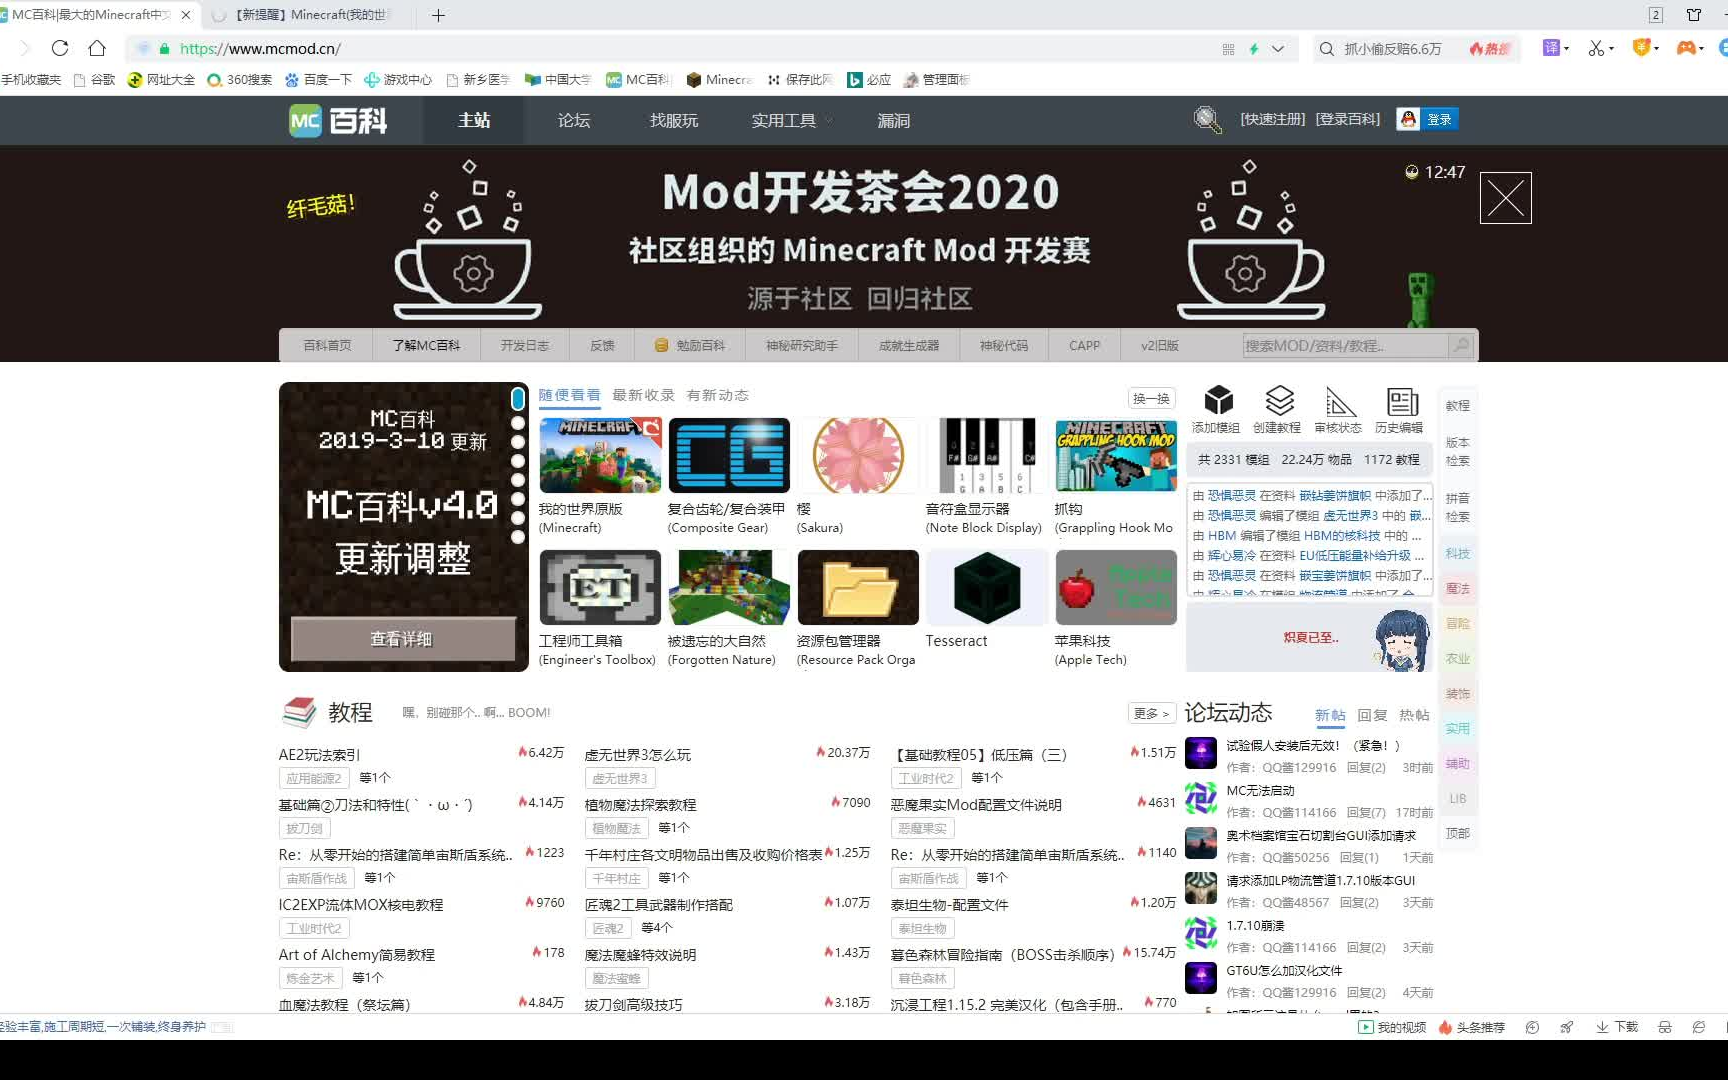The height and width of the screenshot is (1080, 1728).
Task: Open forum post 试验假人安装后无效!
Action: click(1314, 745)
